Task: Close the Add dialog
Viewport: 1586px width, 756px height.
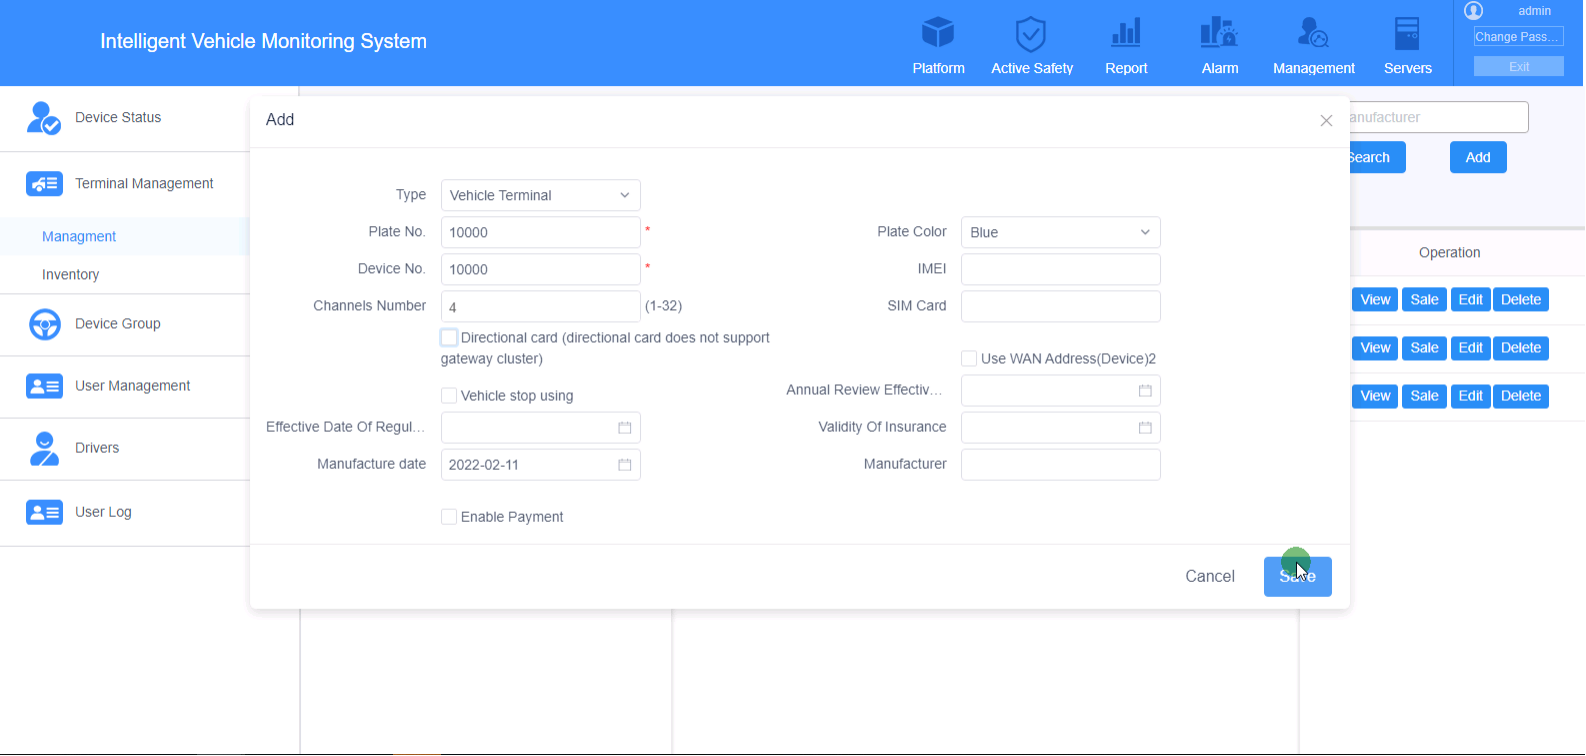Action: [1326, 121]
